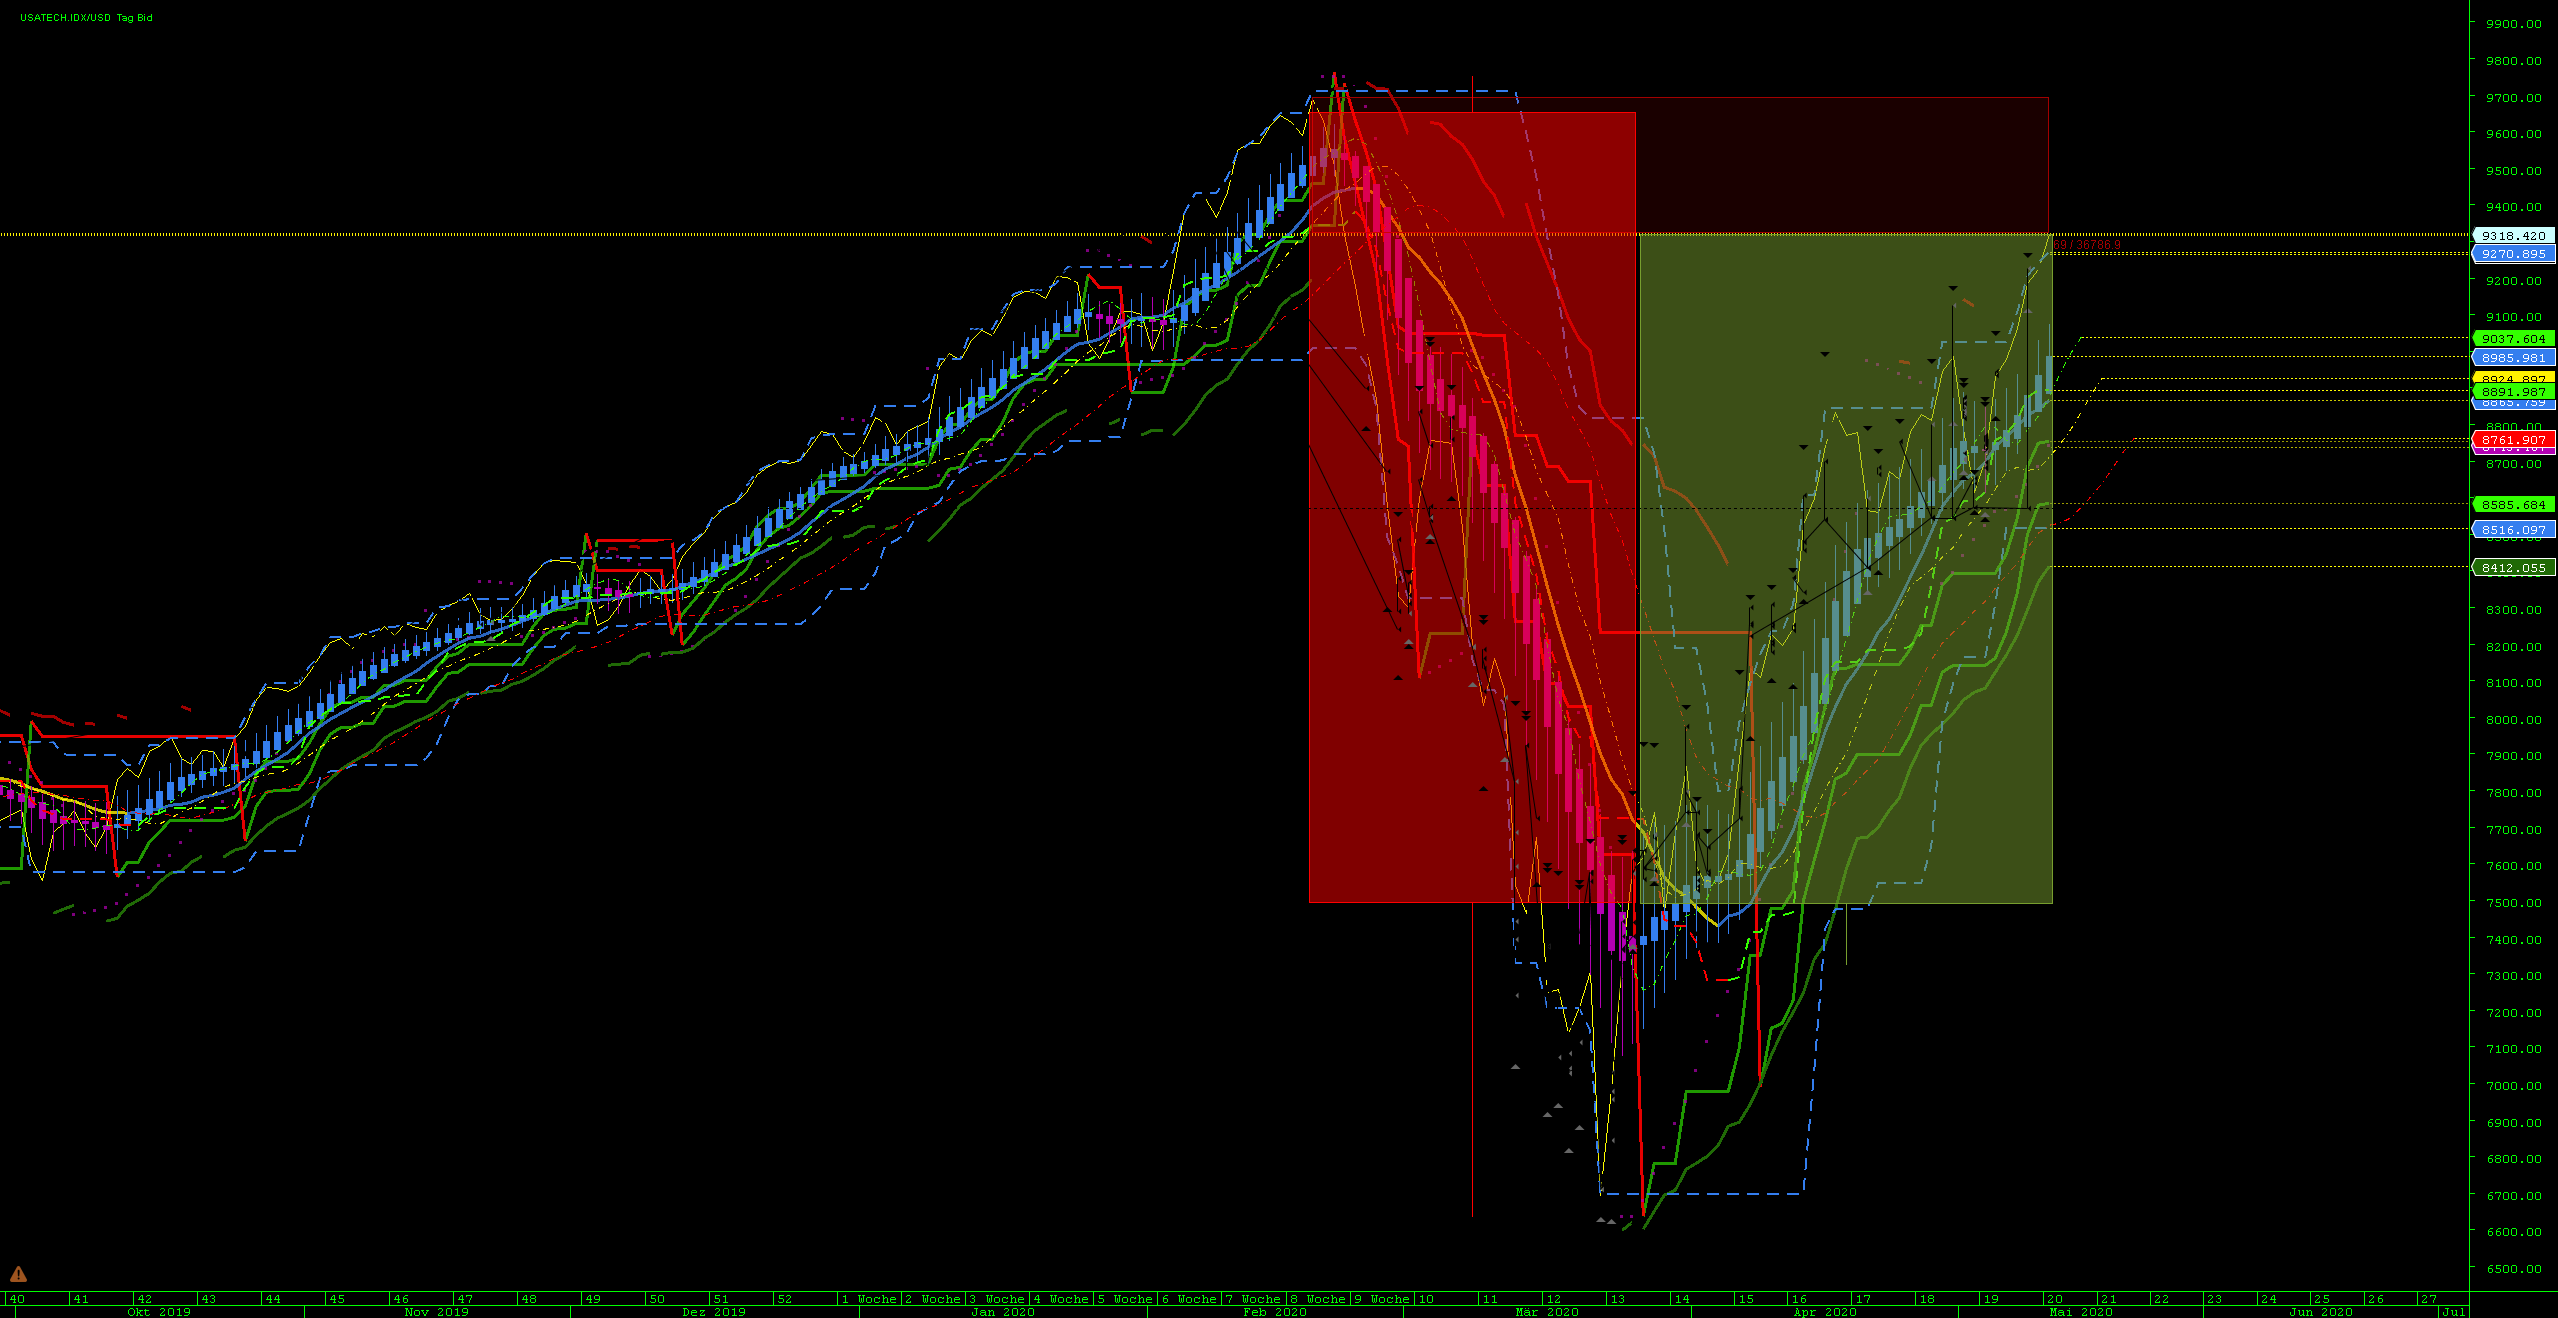Click the Mär 2020 month on time axis
The width and height of the screenshot is (2558, 1318).
(1546, 1312)
